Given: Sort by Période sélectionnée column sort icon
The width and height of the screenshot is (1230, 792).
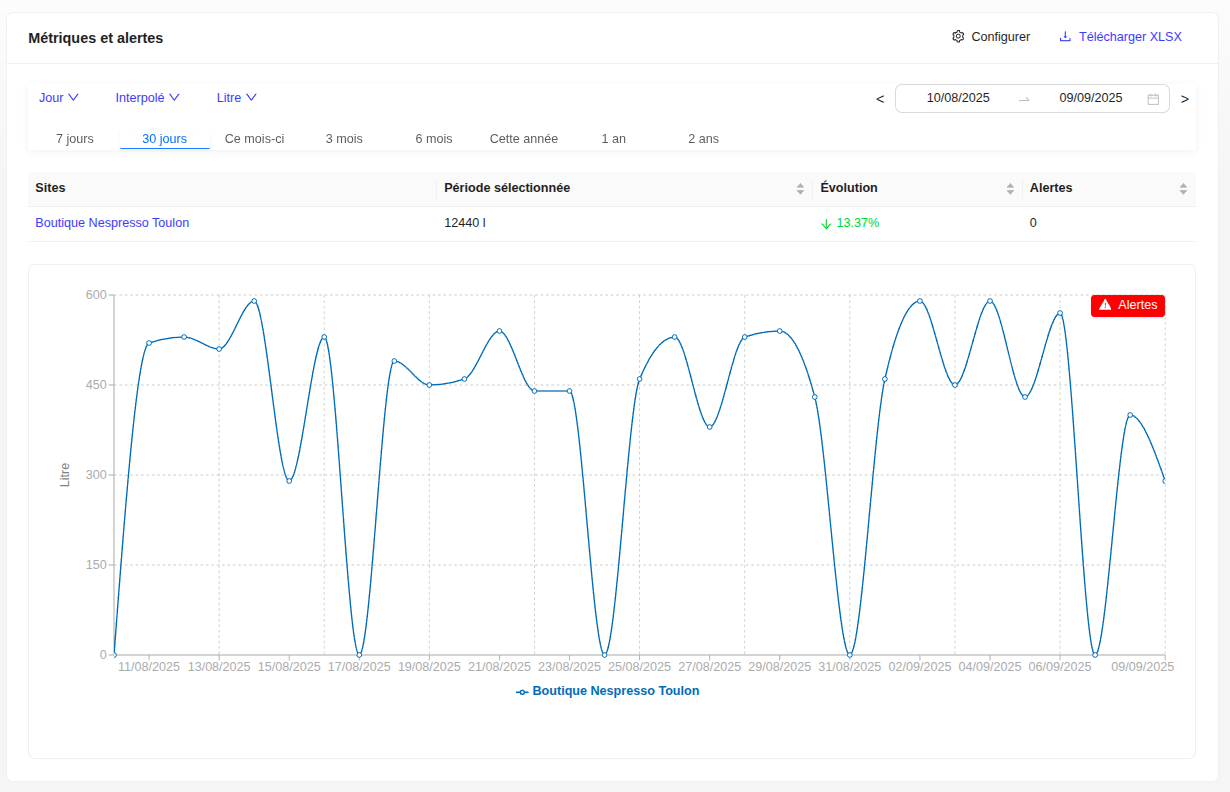Looking at the screenshot, I should click(x=800, y=188).
